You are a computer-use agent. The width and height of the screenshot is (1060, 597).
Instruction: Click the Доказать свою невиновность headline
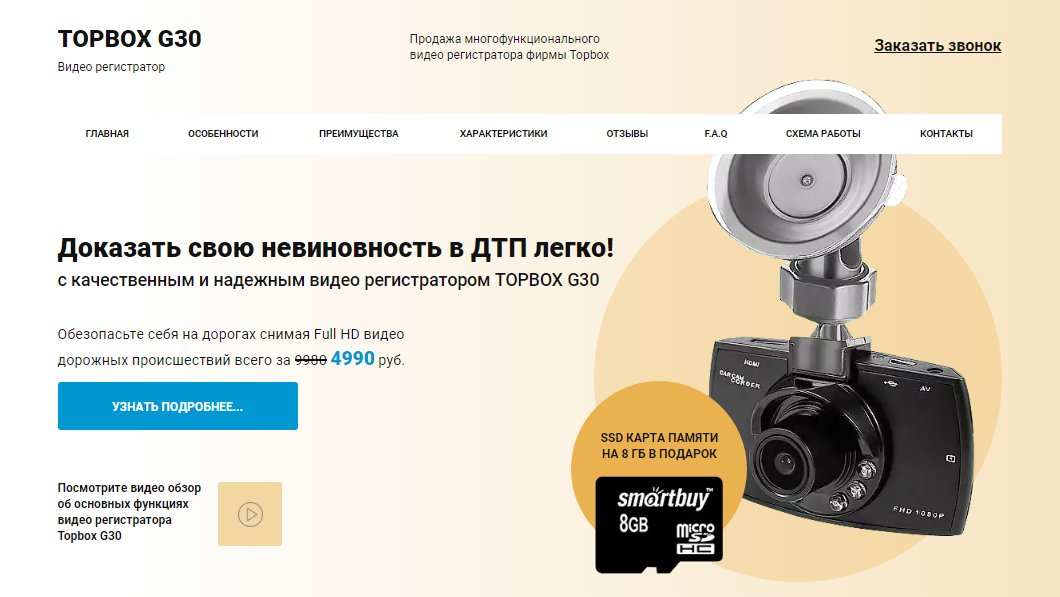pyautogui.click(x=335, y=248)
